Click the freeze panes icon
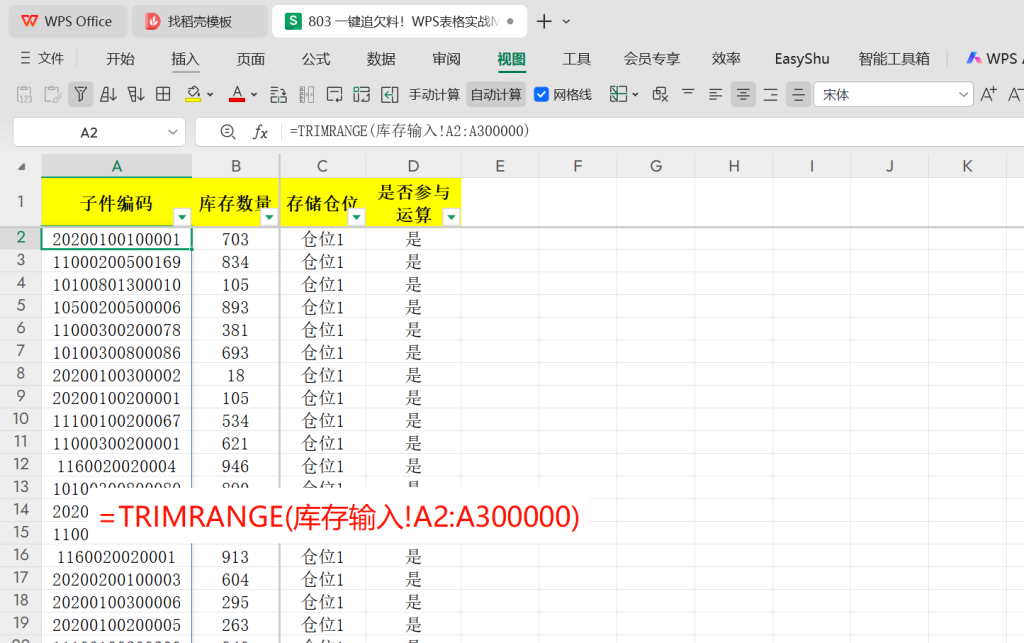1024x643 pixels. tap(618, 95)
